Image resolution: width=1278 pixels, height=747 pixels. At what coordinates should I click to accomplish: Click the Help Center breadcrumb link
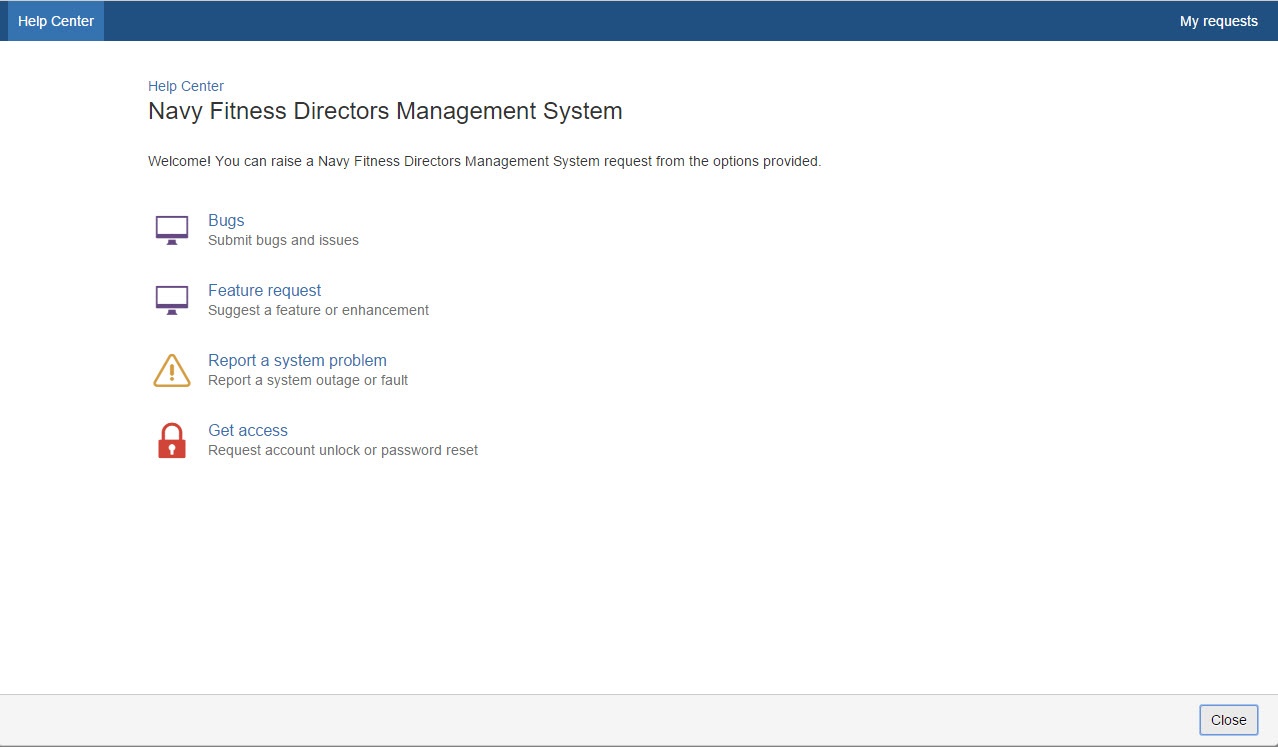(186, 86)
